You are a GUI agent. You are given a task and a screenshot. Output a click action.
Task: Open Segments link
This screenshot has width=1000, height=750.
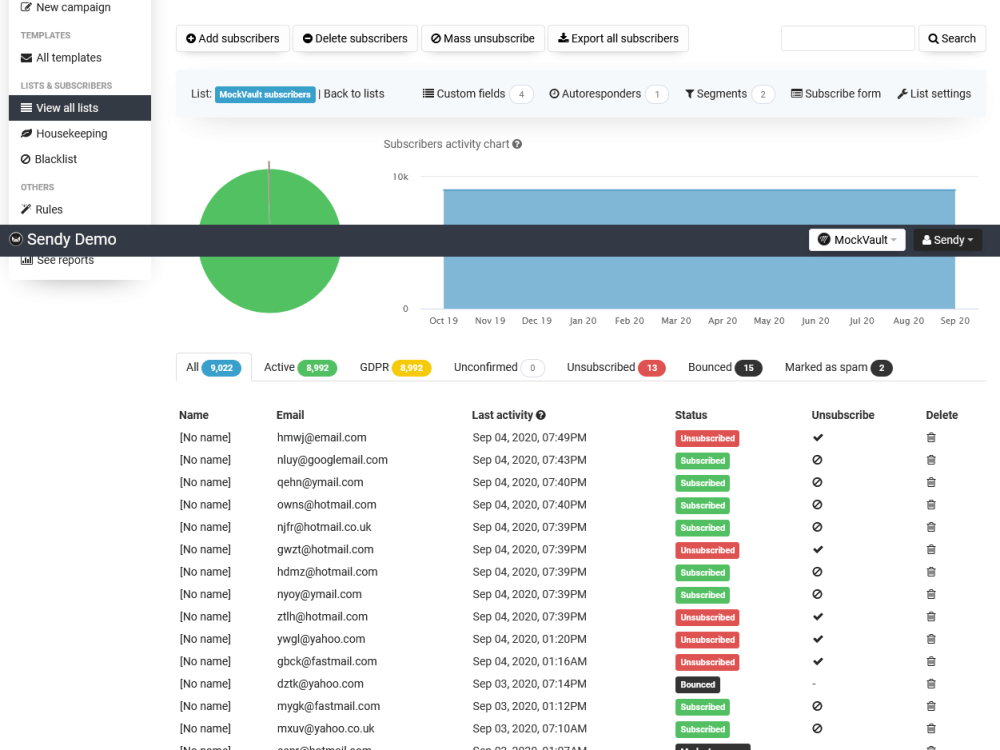pyautogui.click(x=730, y=94)
